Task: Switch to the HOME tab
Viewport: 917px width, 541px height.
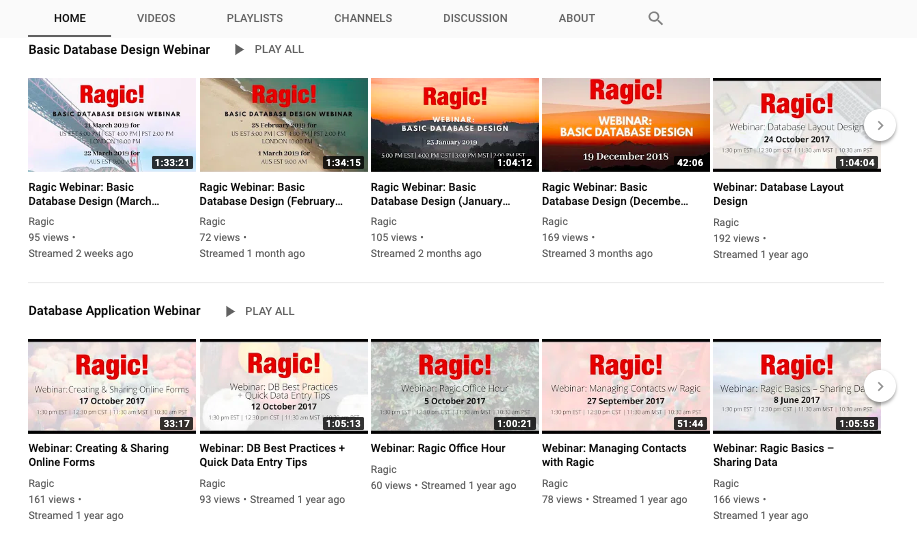Action: click(x=70, y=18)
